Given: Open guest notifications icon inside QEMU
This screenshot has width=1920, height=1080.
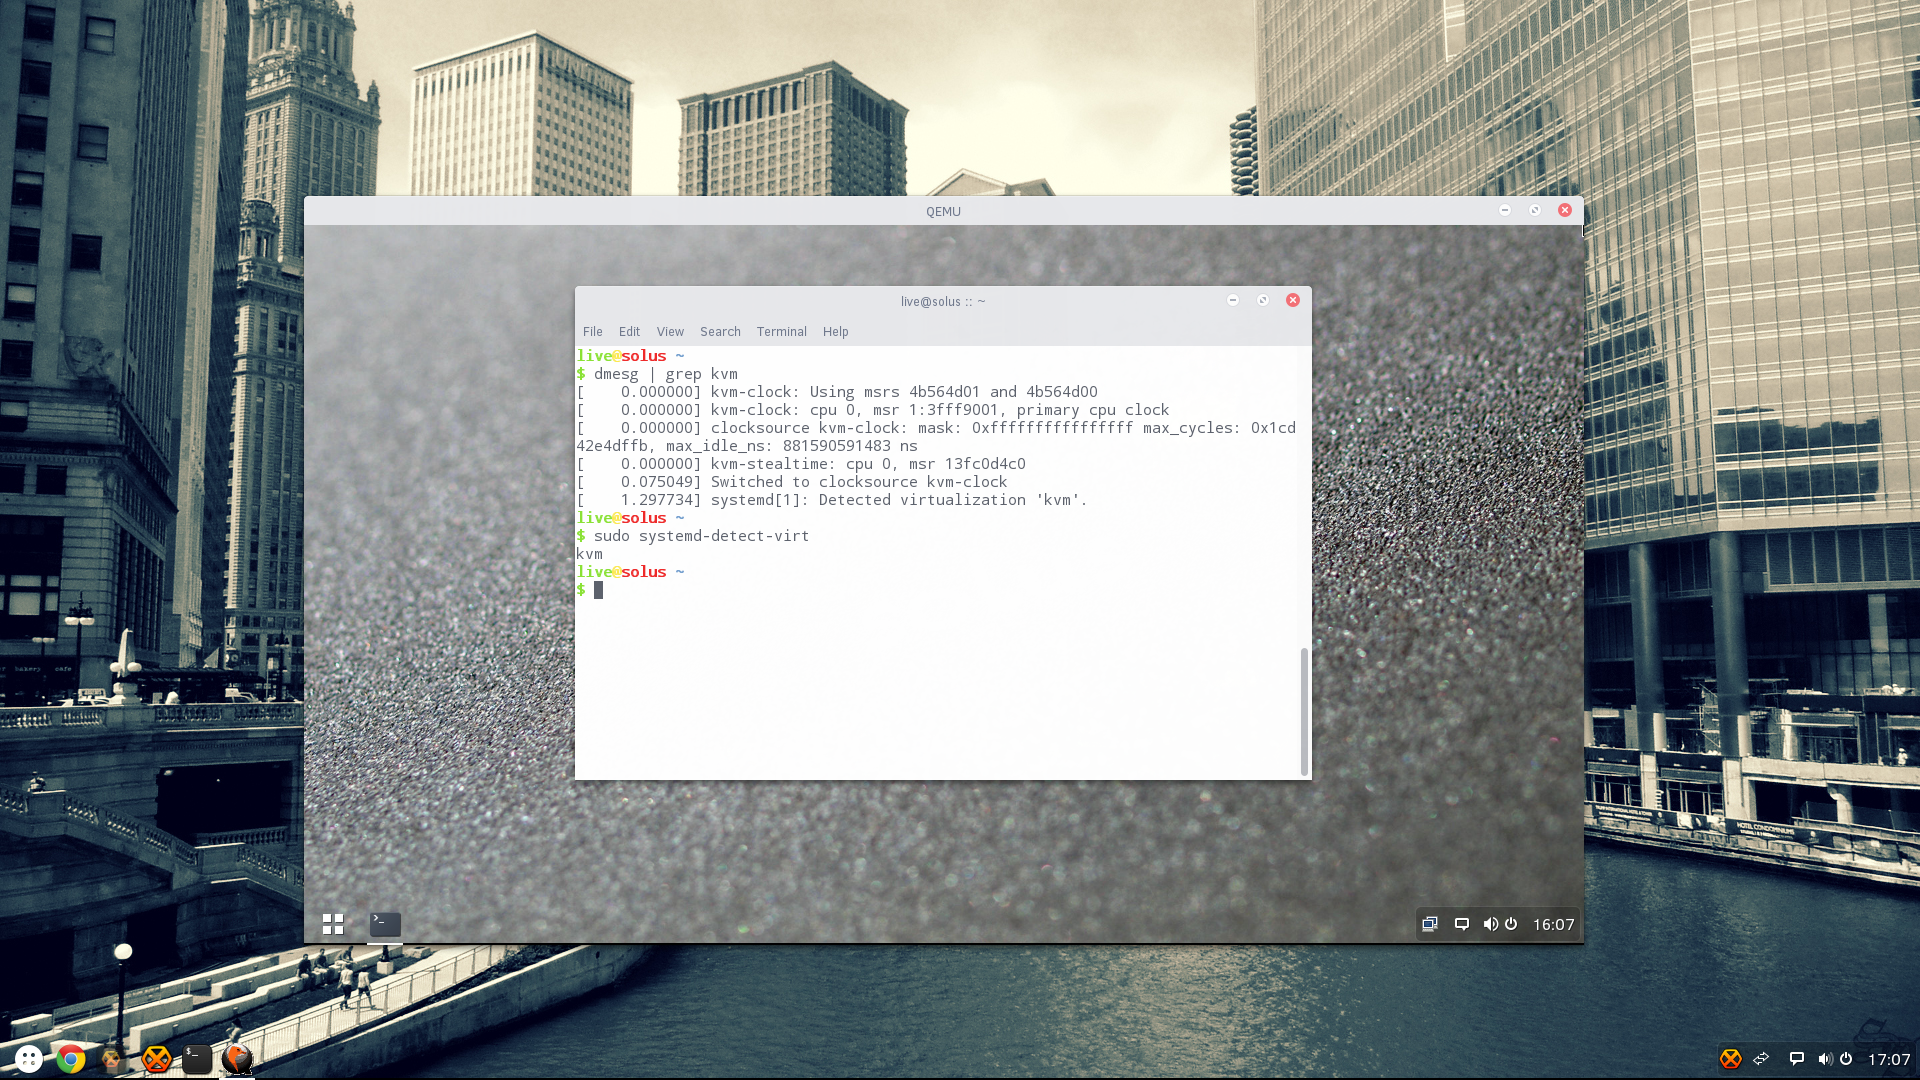Looking at the screenshot, I should [x=1462, y=924].
